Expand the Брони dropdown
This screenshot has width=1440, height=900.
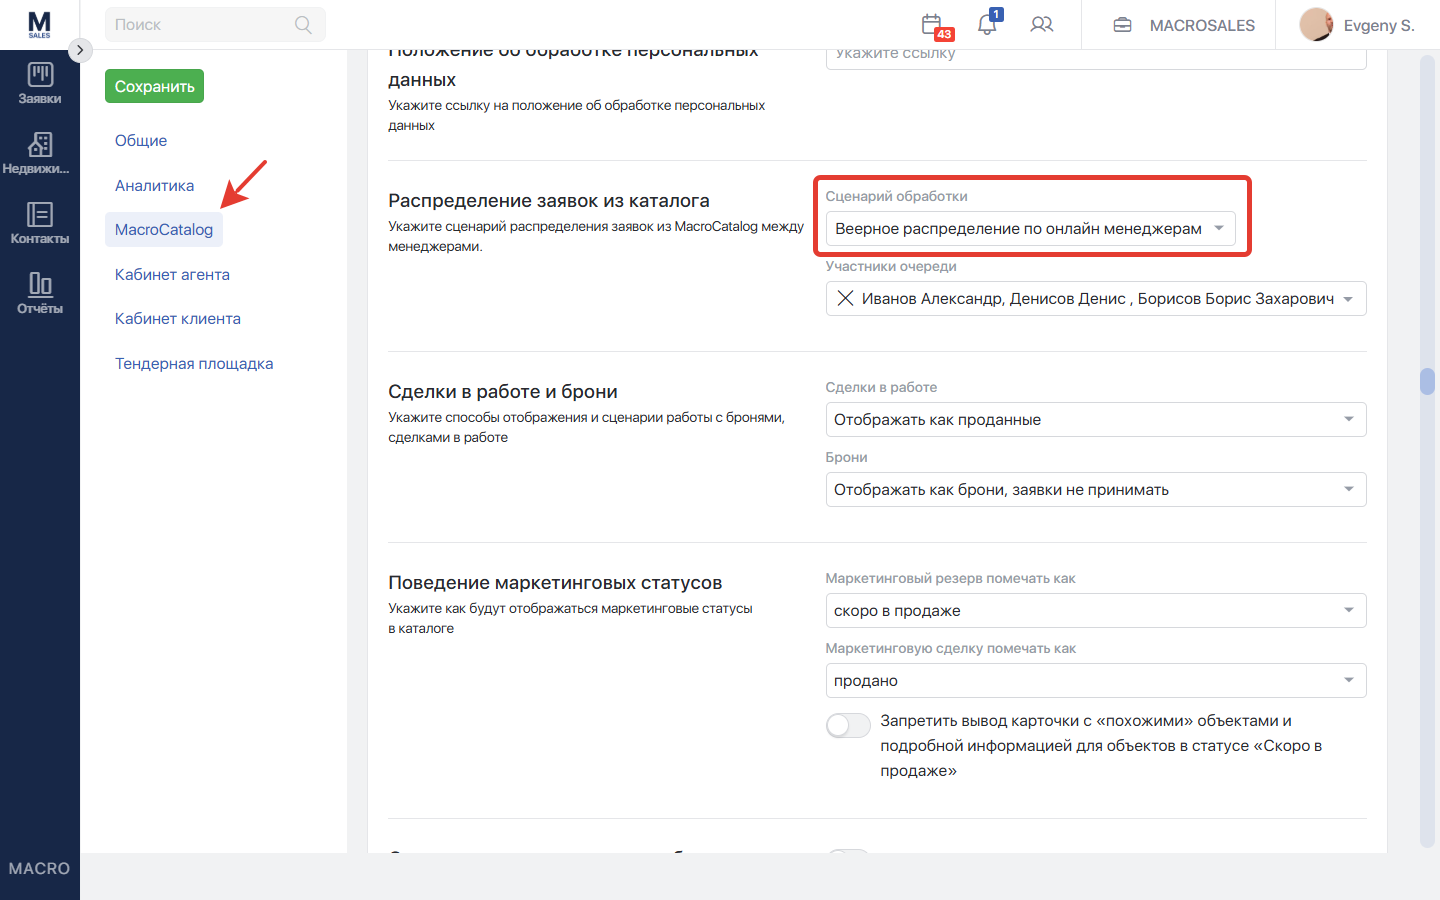pos(1095,490)
